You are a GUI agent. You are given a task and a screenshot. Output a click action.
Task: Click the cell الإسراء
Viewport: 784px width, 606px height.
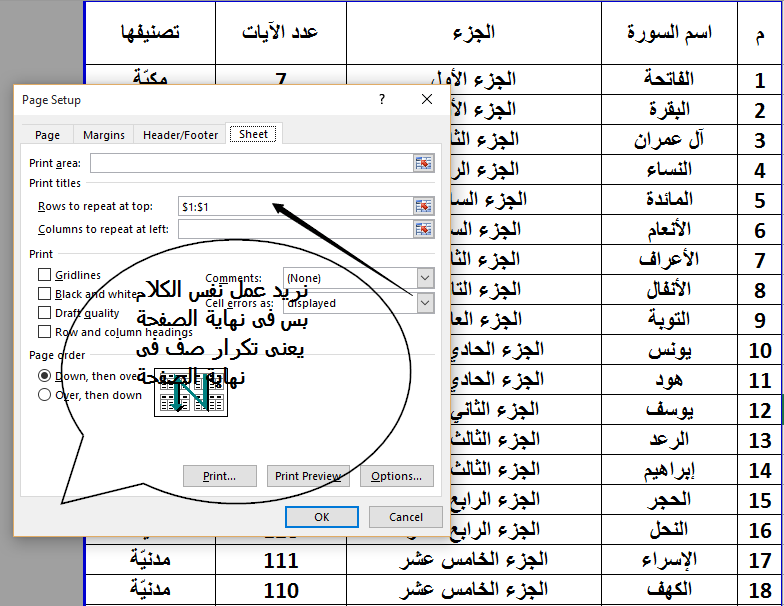[670, 560]
